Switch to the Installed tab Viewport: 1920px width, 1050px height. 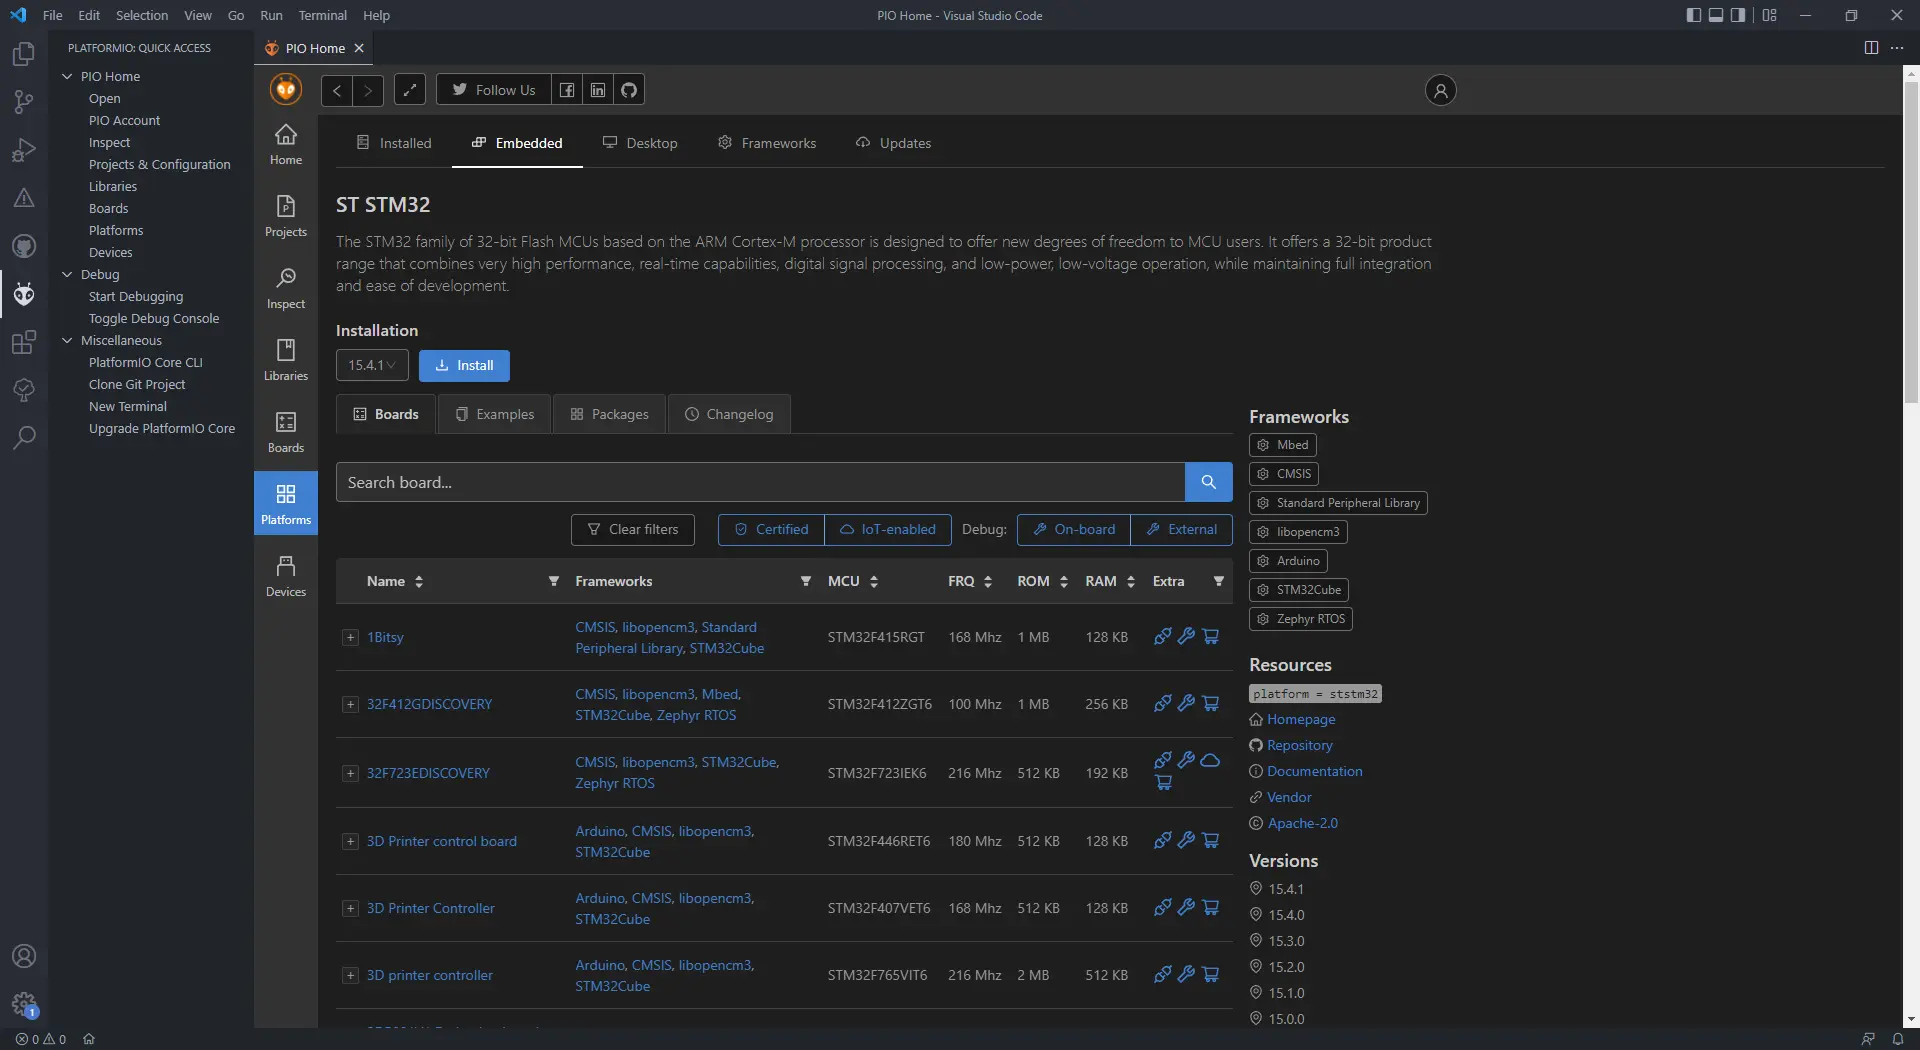coord(394,143)
